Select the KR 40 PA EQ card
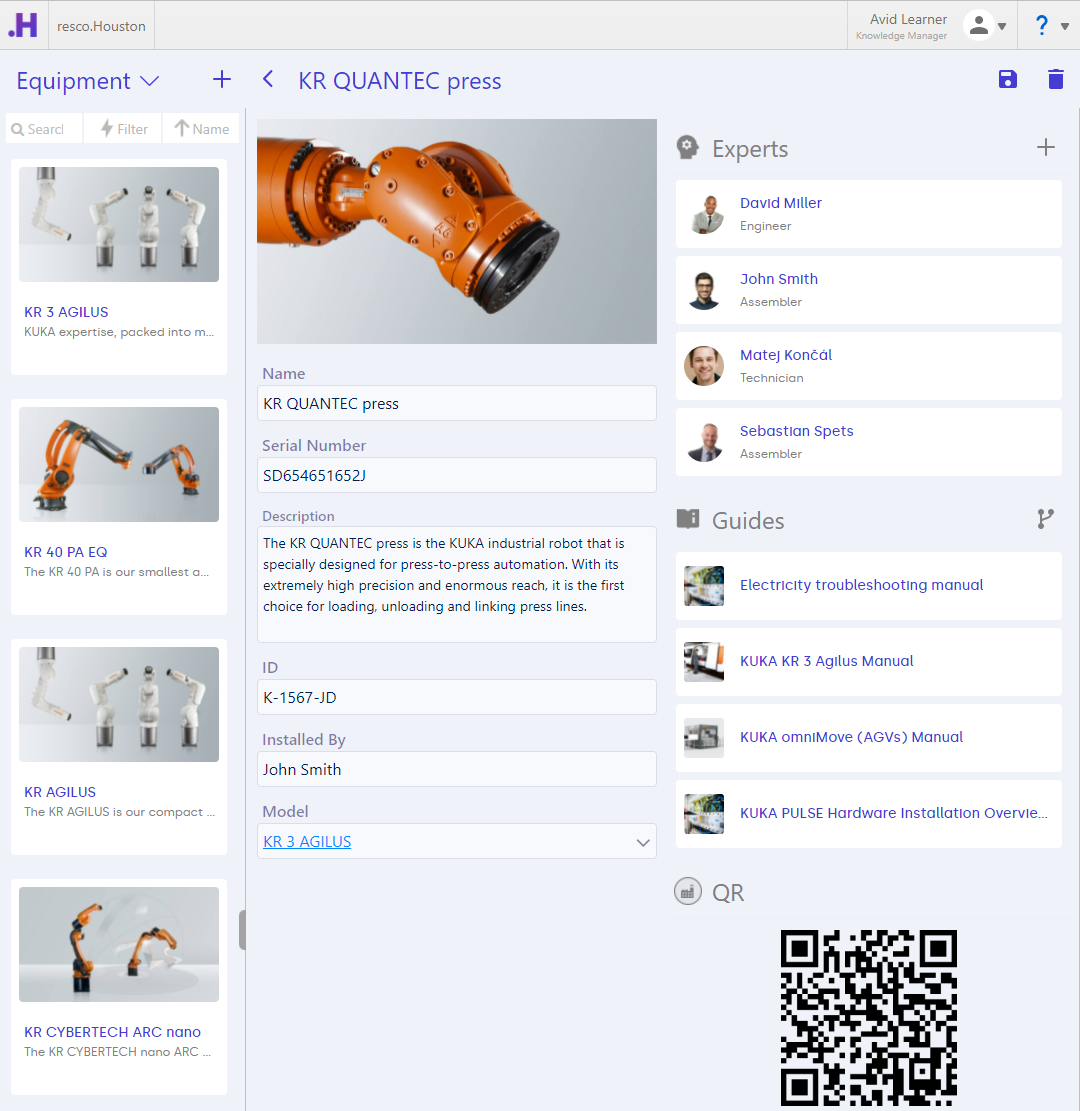Screen dimensions: 1080x1111 119,506
